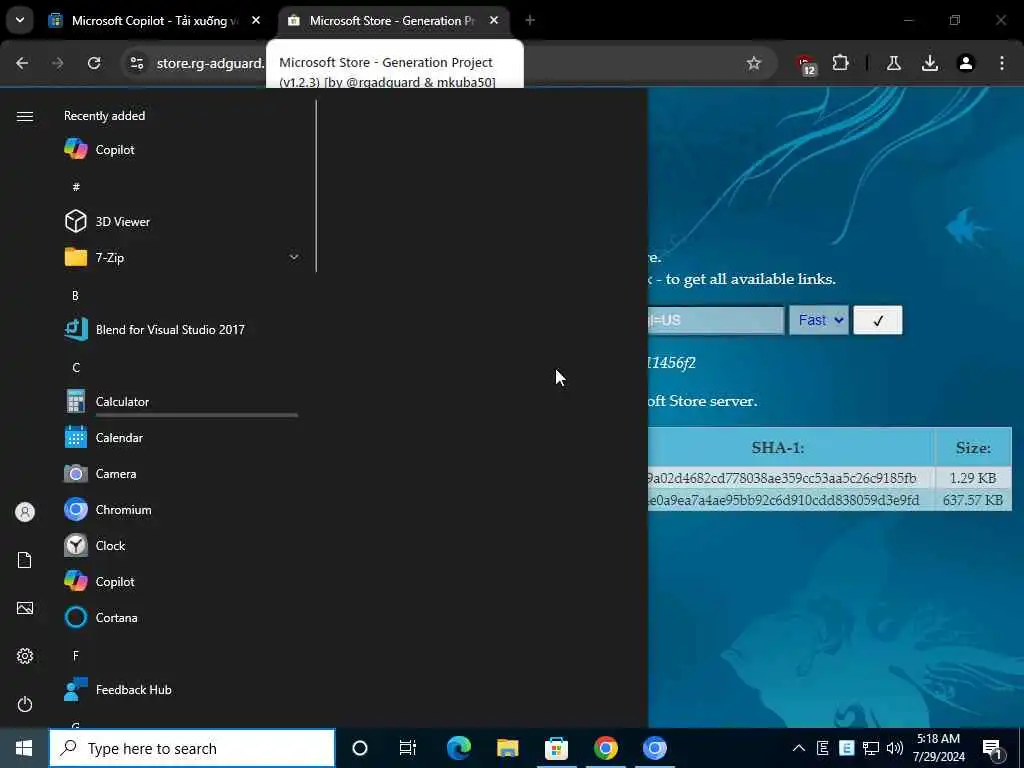Click the Windows Start button

[24, 748]
